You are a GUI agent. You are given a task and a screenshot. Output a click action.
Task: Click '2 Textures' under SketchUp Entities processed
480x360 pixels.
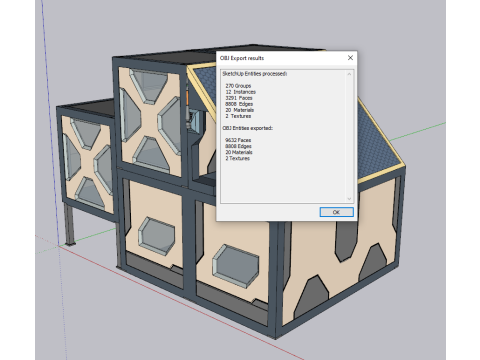pyautogui.click(x=238, y=116)
